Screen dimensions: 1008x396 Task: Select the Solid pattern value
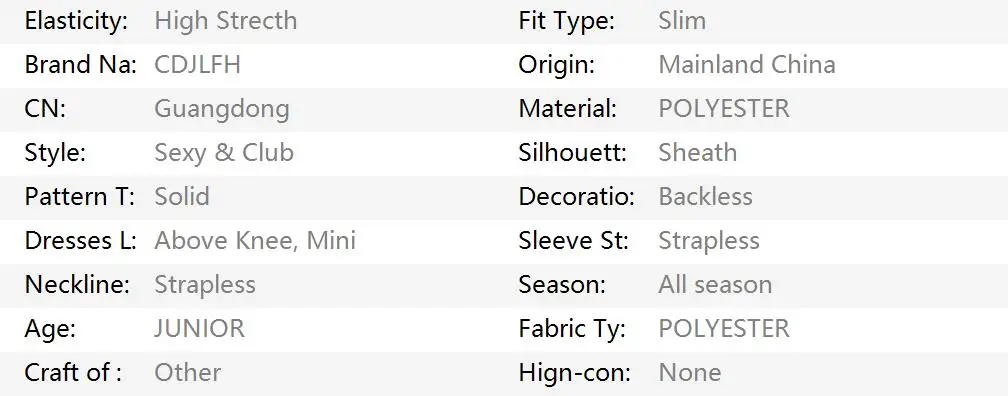pyautogui.click(x=182, y=197)
